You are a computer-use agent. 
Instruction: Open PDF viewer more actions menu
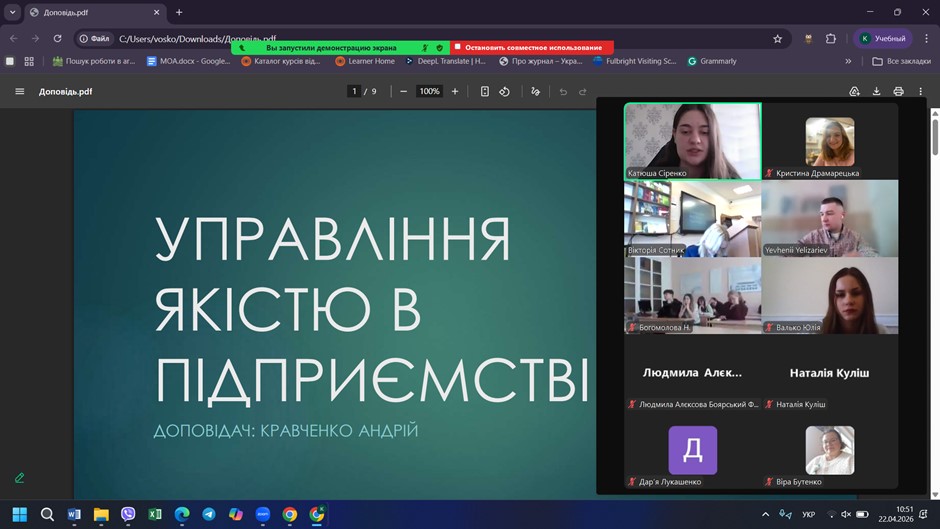920,91
